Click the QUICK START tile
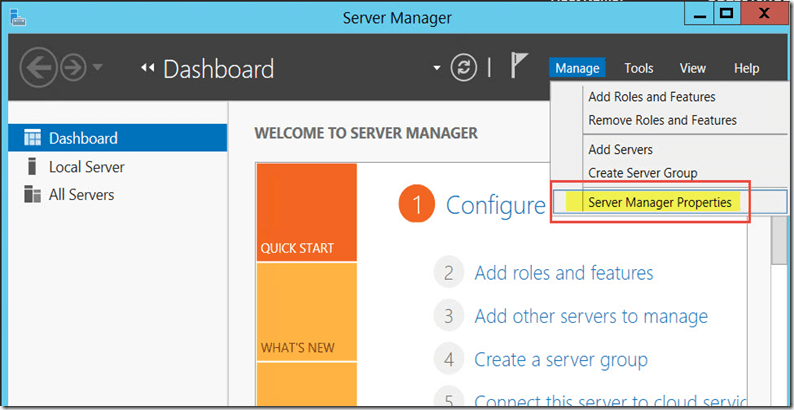 point(306,212)
